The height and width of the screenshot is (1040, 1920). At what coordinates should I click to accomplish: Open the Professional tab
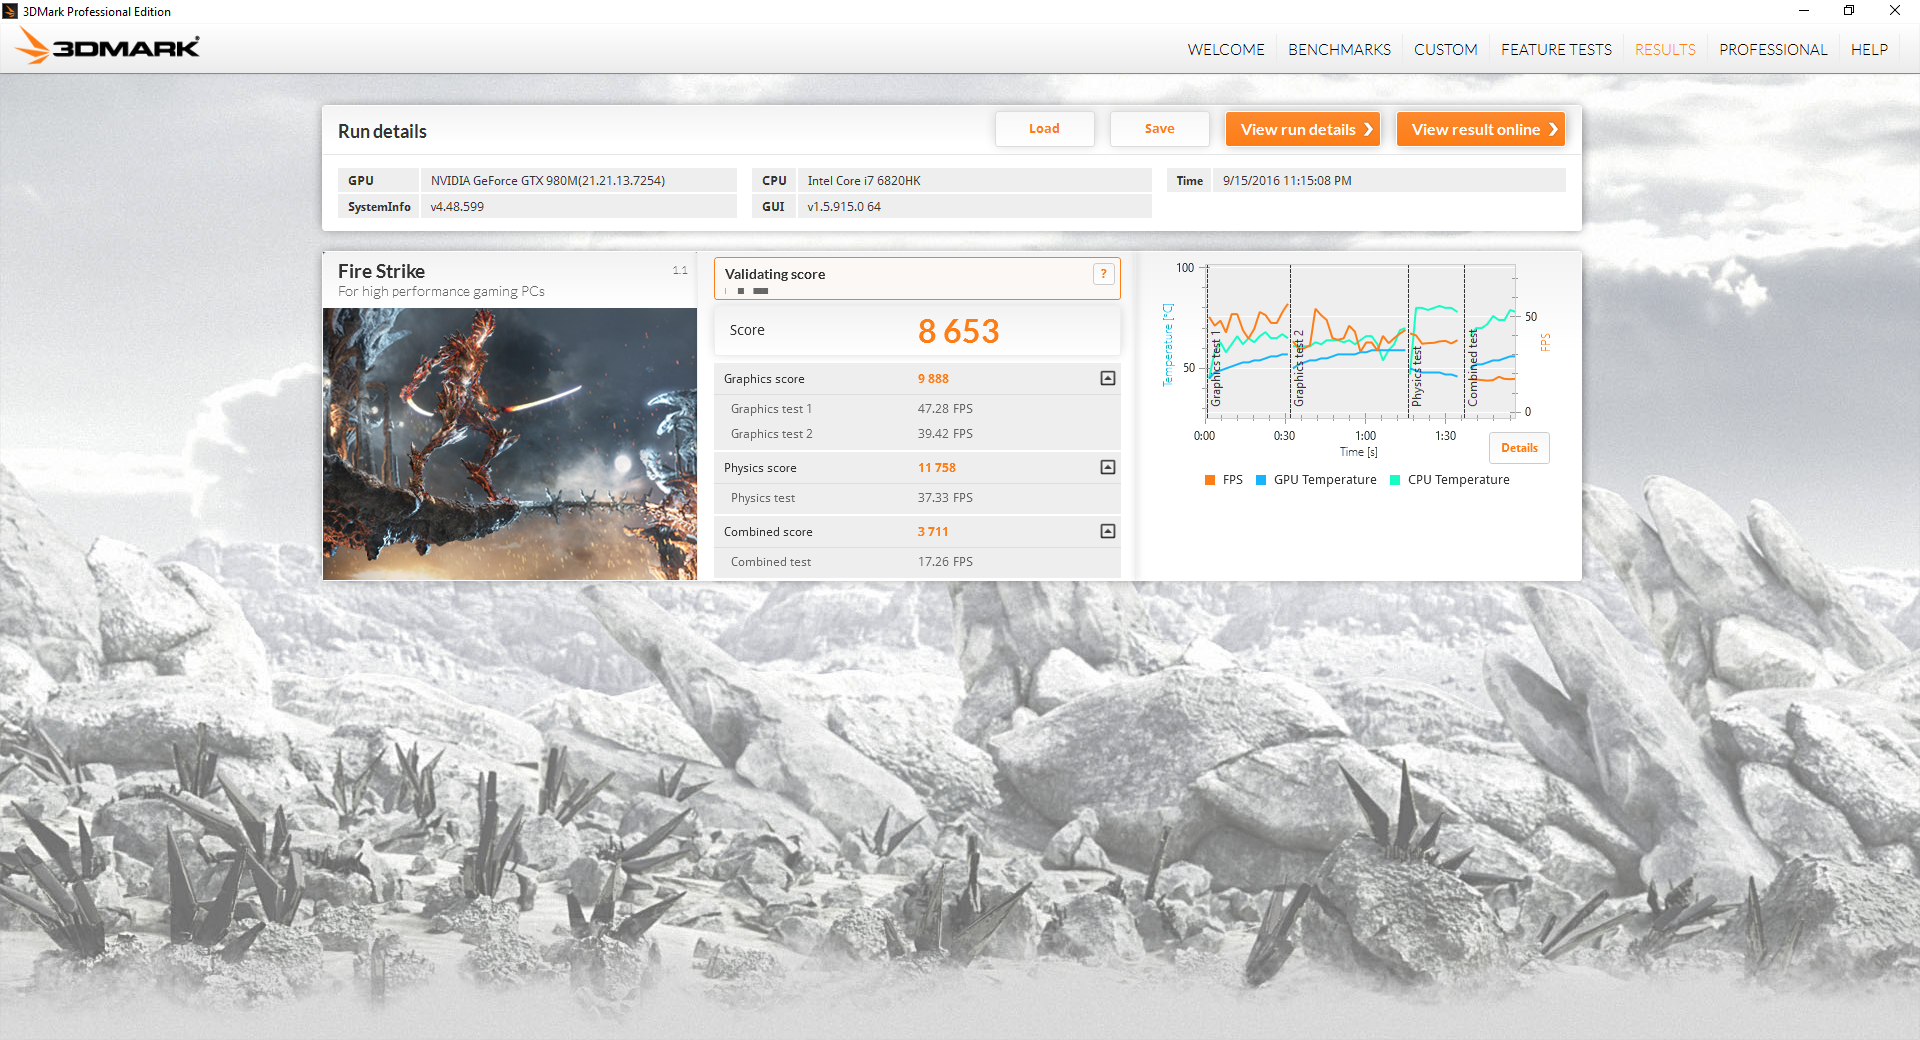click(x=1773, y=49)
